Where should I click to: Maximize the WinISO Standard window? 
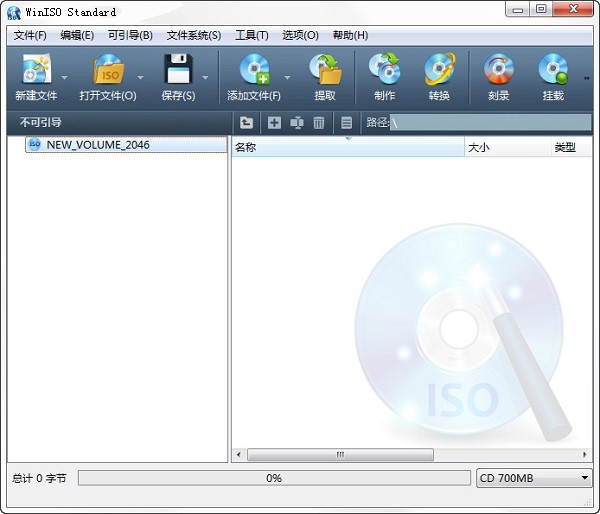click(x=541, y=9)
